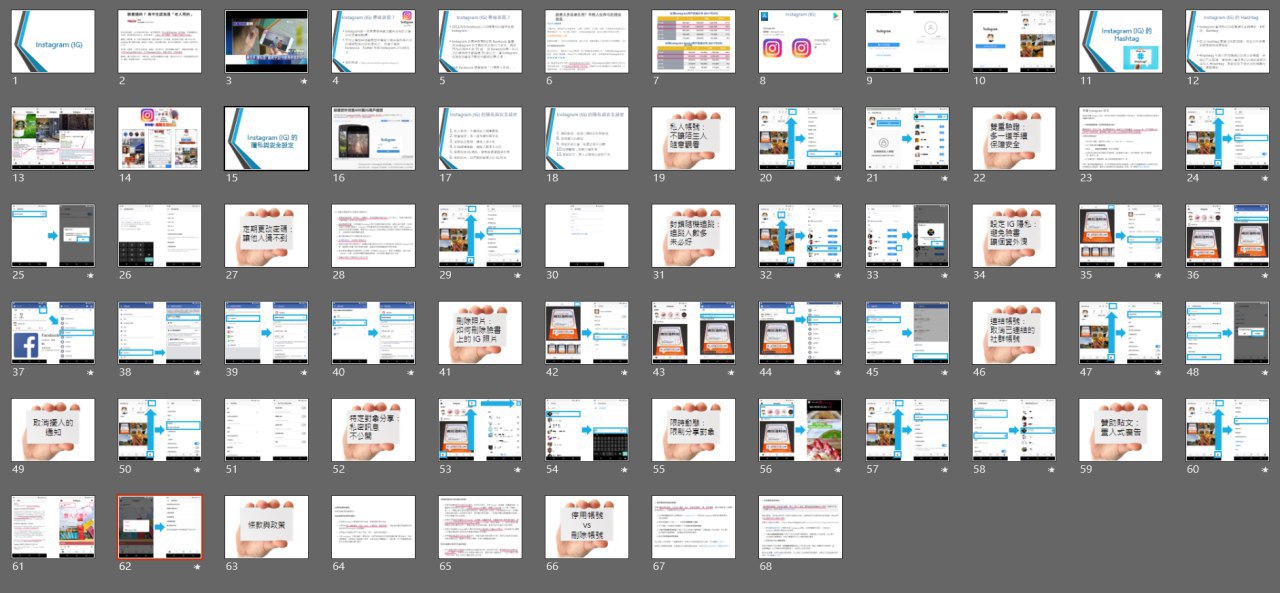Choose slide 66 comparing 停用帳號 vs 刪除帳號

click(x=586, y=527)
